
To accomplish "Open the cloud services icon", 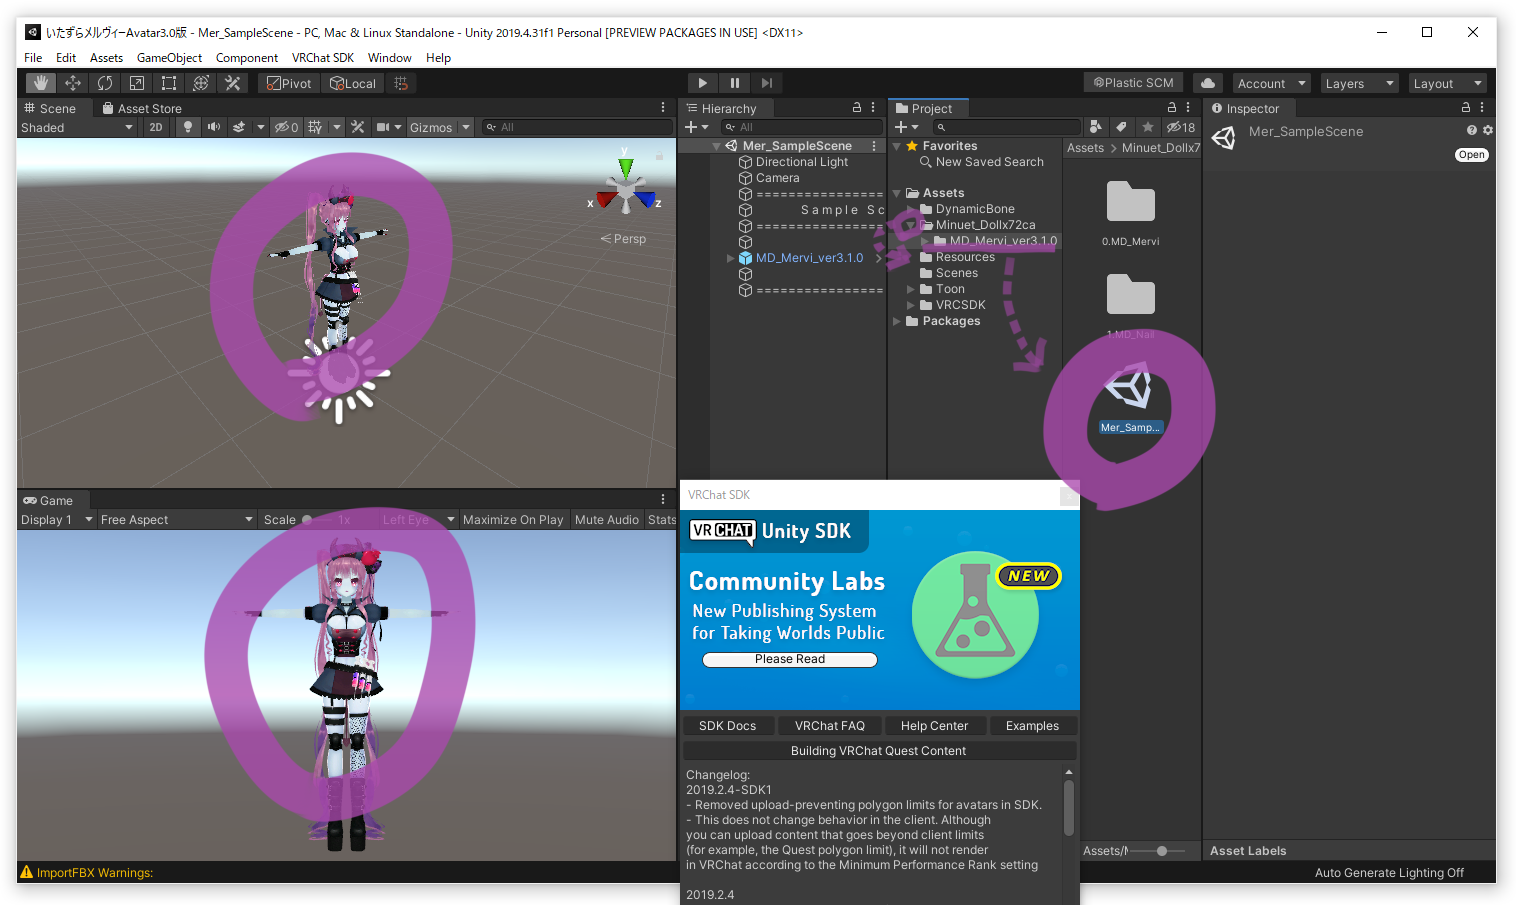I will pyautogui.click(x=1208, y=83).
